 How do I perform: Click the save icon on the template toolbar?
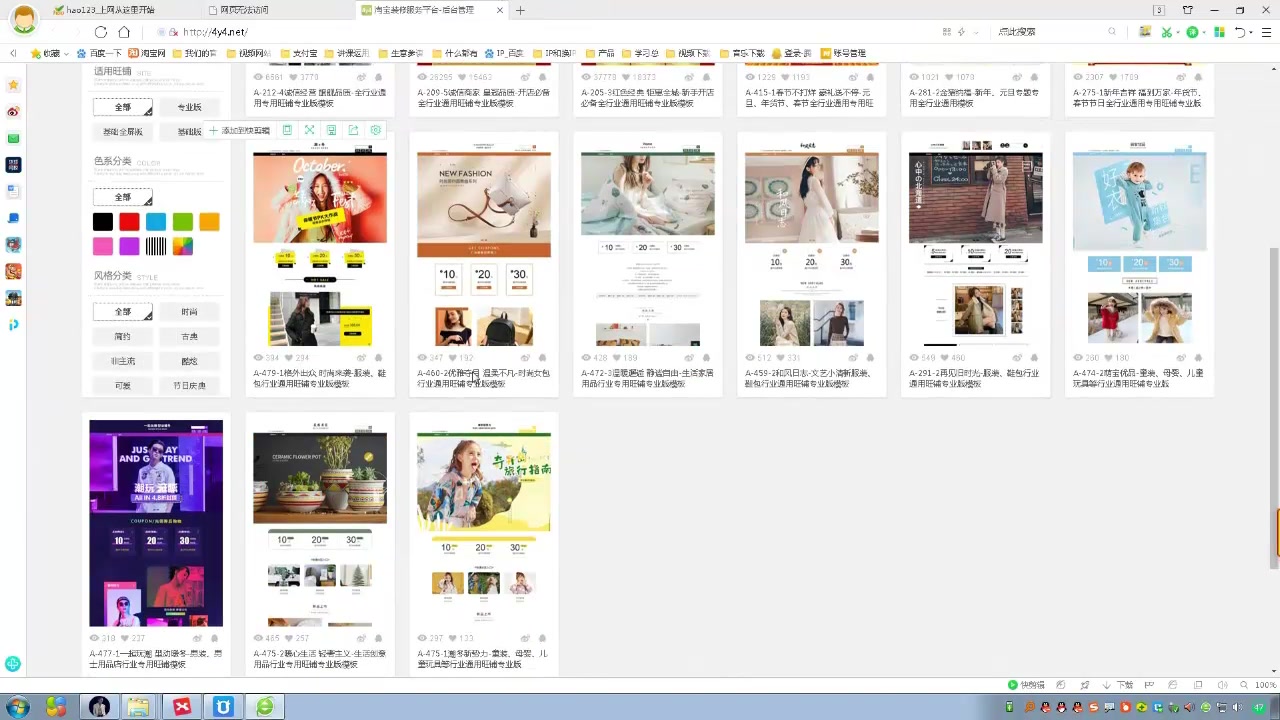331,130
